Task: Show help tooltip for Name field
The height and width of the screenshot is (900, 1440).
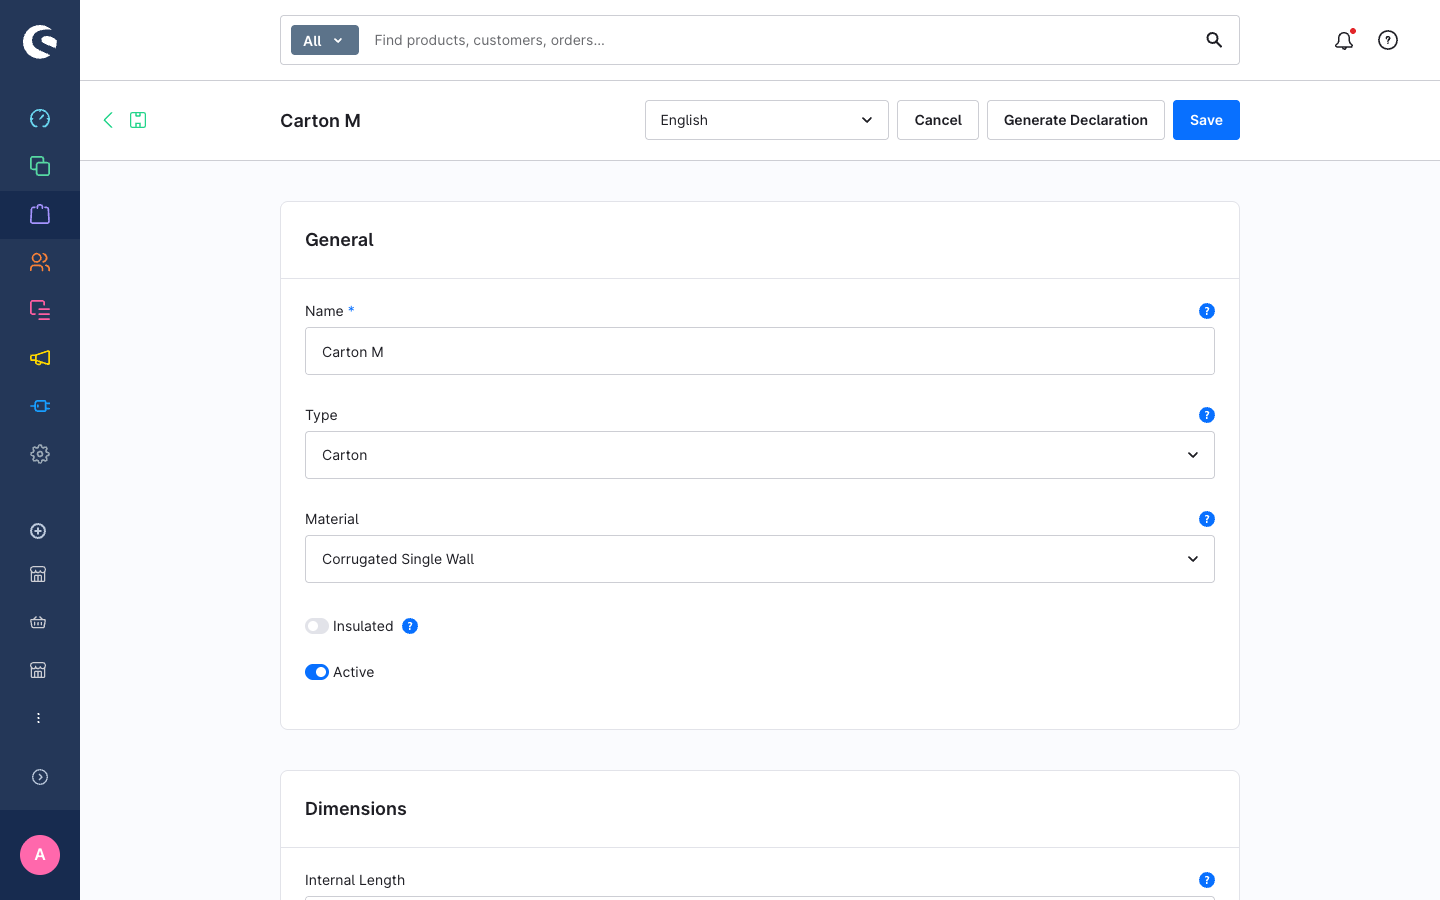Action: tap(1207, 311)
